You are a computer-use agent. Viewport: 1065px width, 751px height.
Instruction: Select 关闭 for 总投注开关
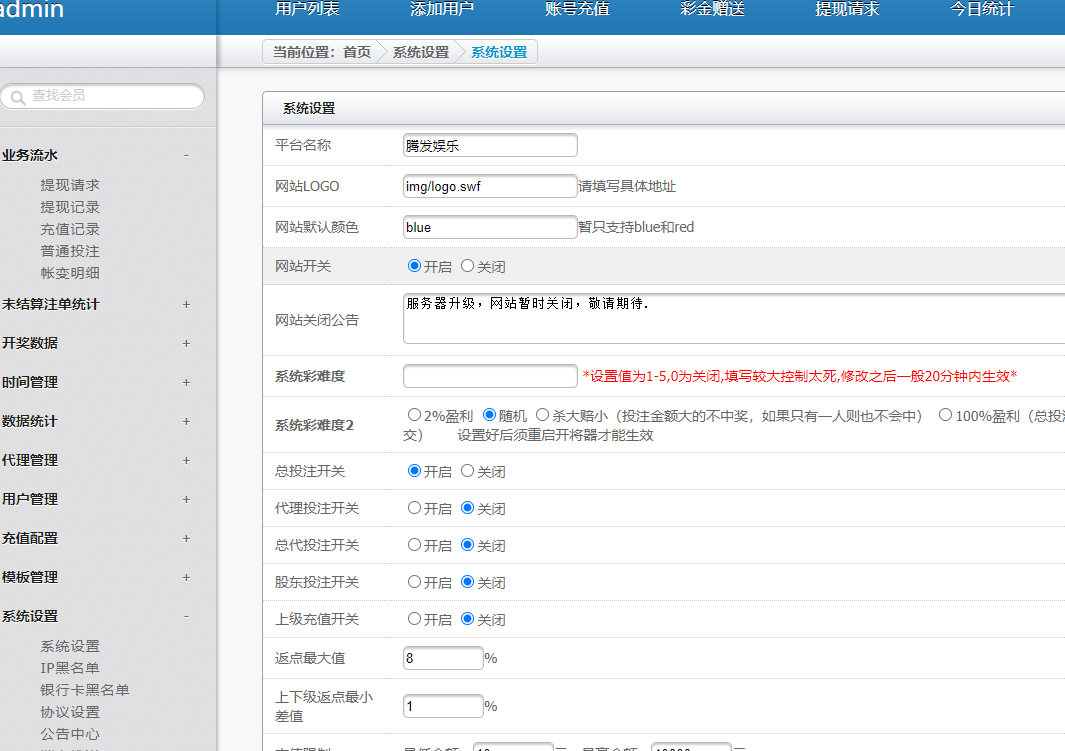point(467,471)
